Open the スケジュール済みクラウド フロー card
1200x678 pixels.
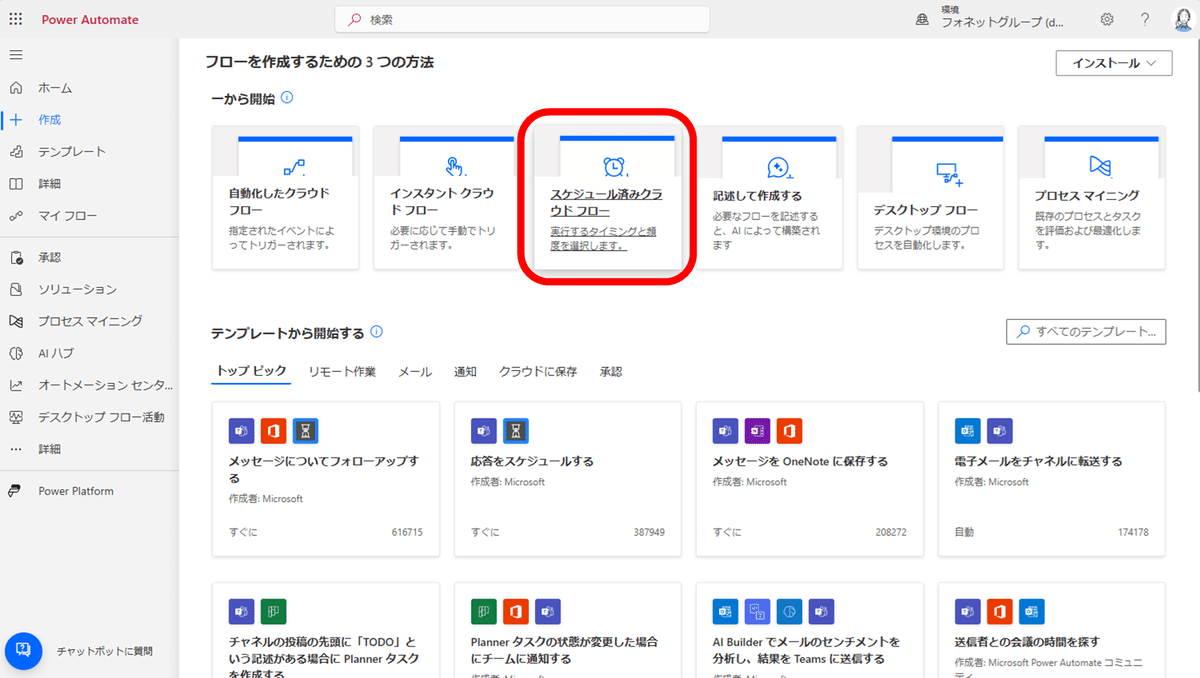608,198
